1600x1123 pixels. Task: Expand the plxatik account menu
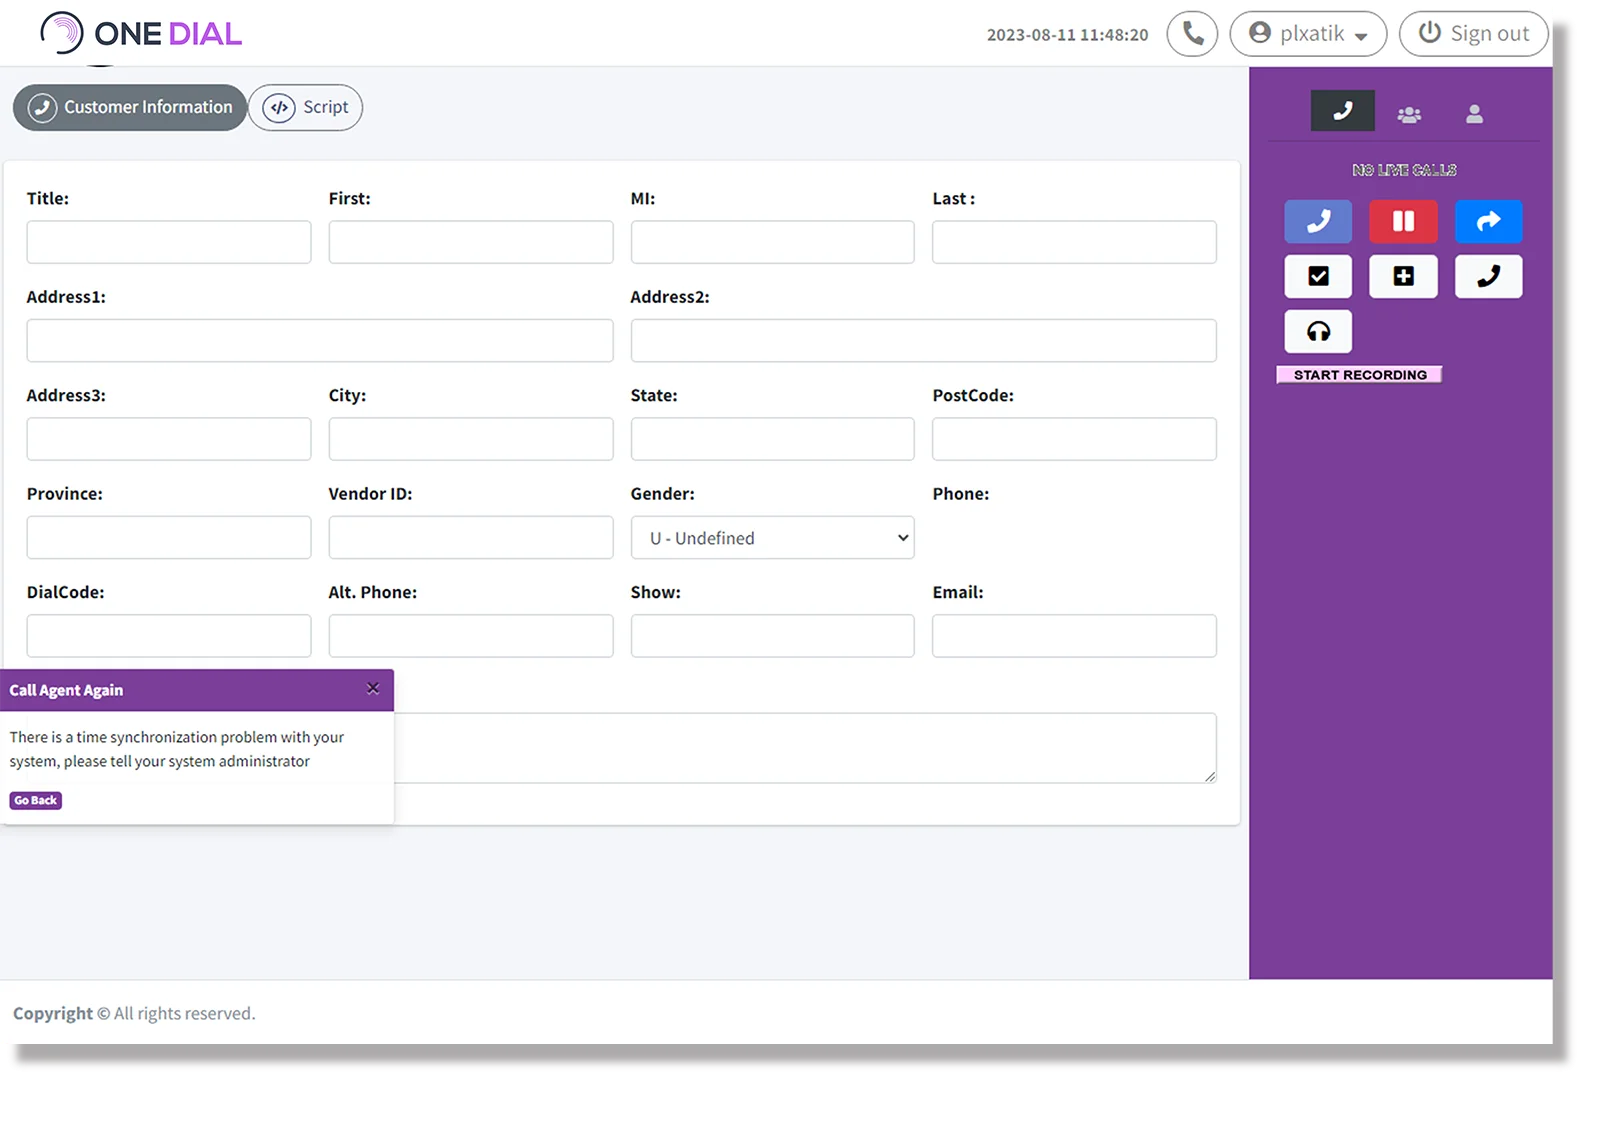(1308, 33)
